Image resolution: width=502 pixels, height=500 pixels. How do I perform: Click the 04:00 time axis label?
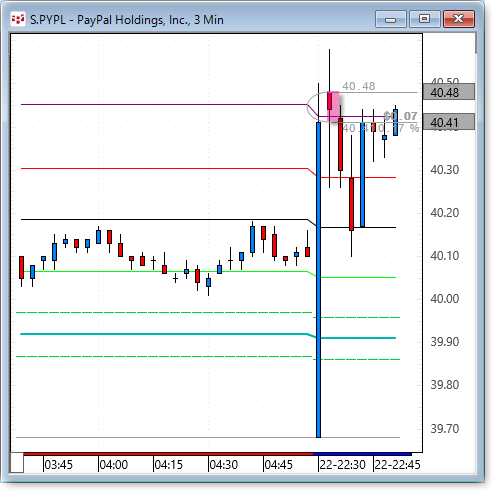[x=114, y=465]
